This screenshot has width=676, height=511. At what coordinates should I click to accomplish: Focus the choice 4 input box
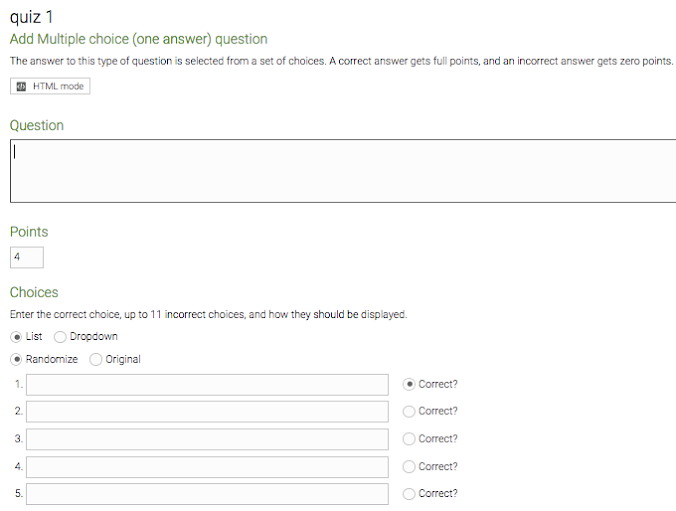click(x=207, y=467)
